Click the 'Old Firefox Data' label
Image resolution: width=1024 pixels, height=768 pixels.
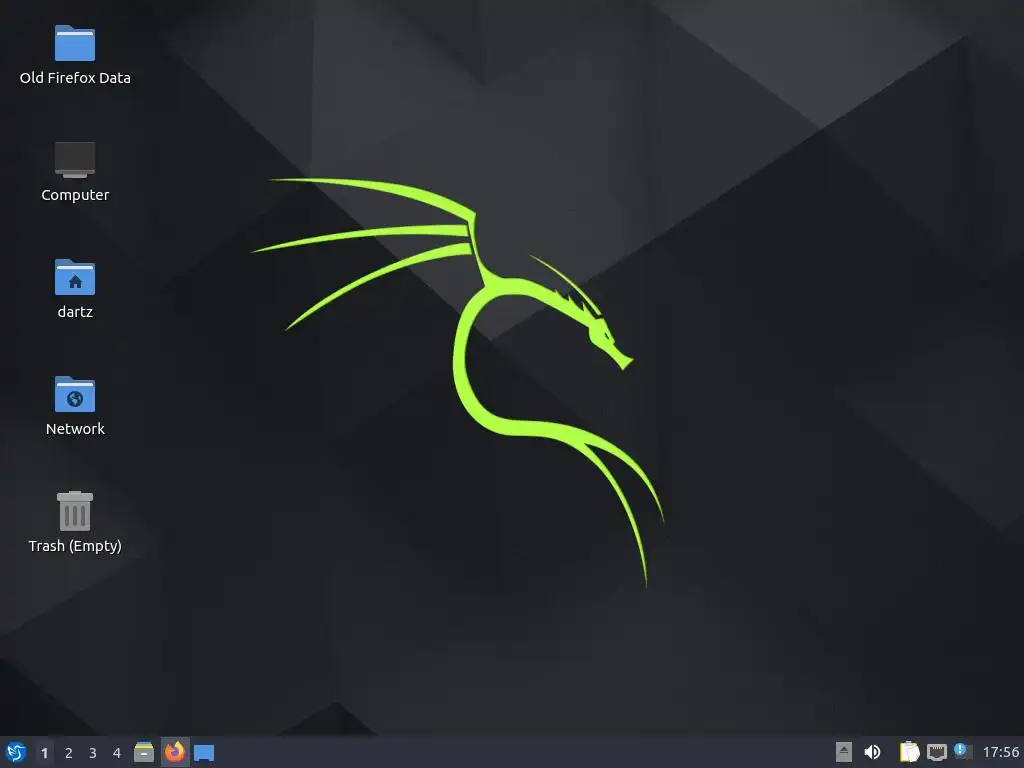pos(75,78)
